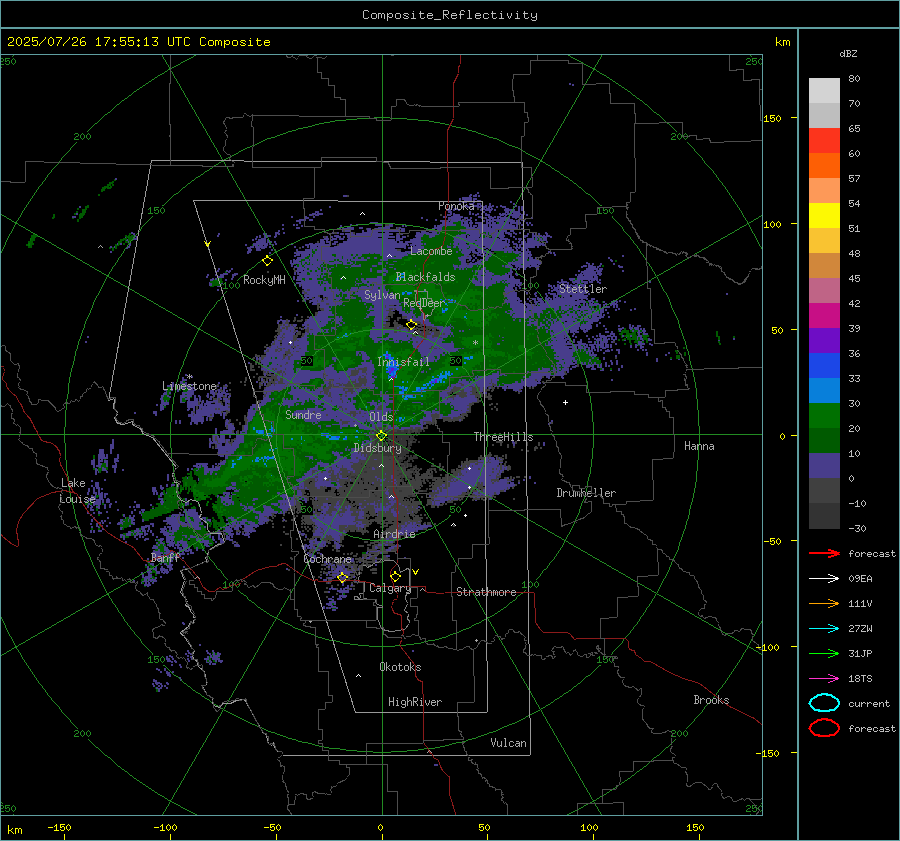Click the Hanna city label
Viewport: 900px width, 841px height.
tap(699, 446)
